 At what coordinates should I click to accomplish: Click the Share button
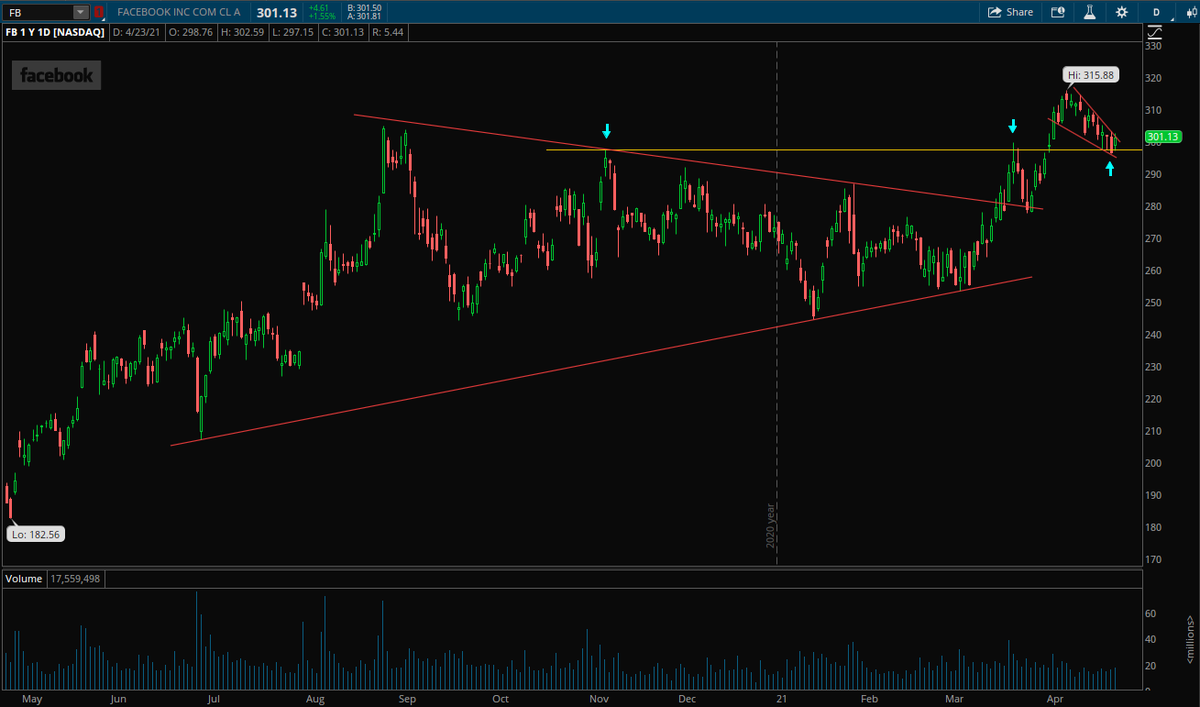1011,12
